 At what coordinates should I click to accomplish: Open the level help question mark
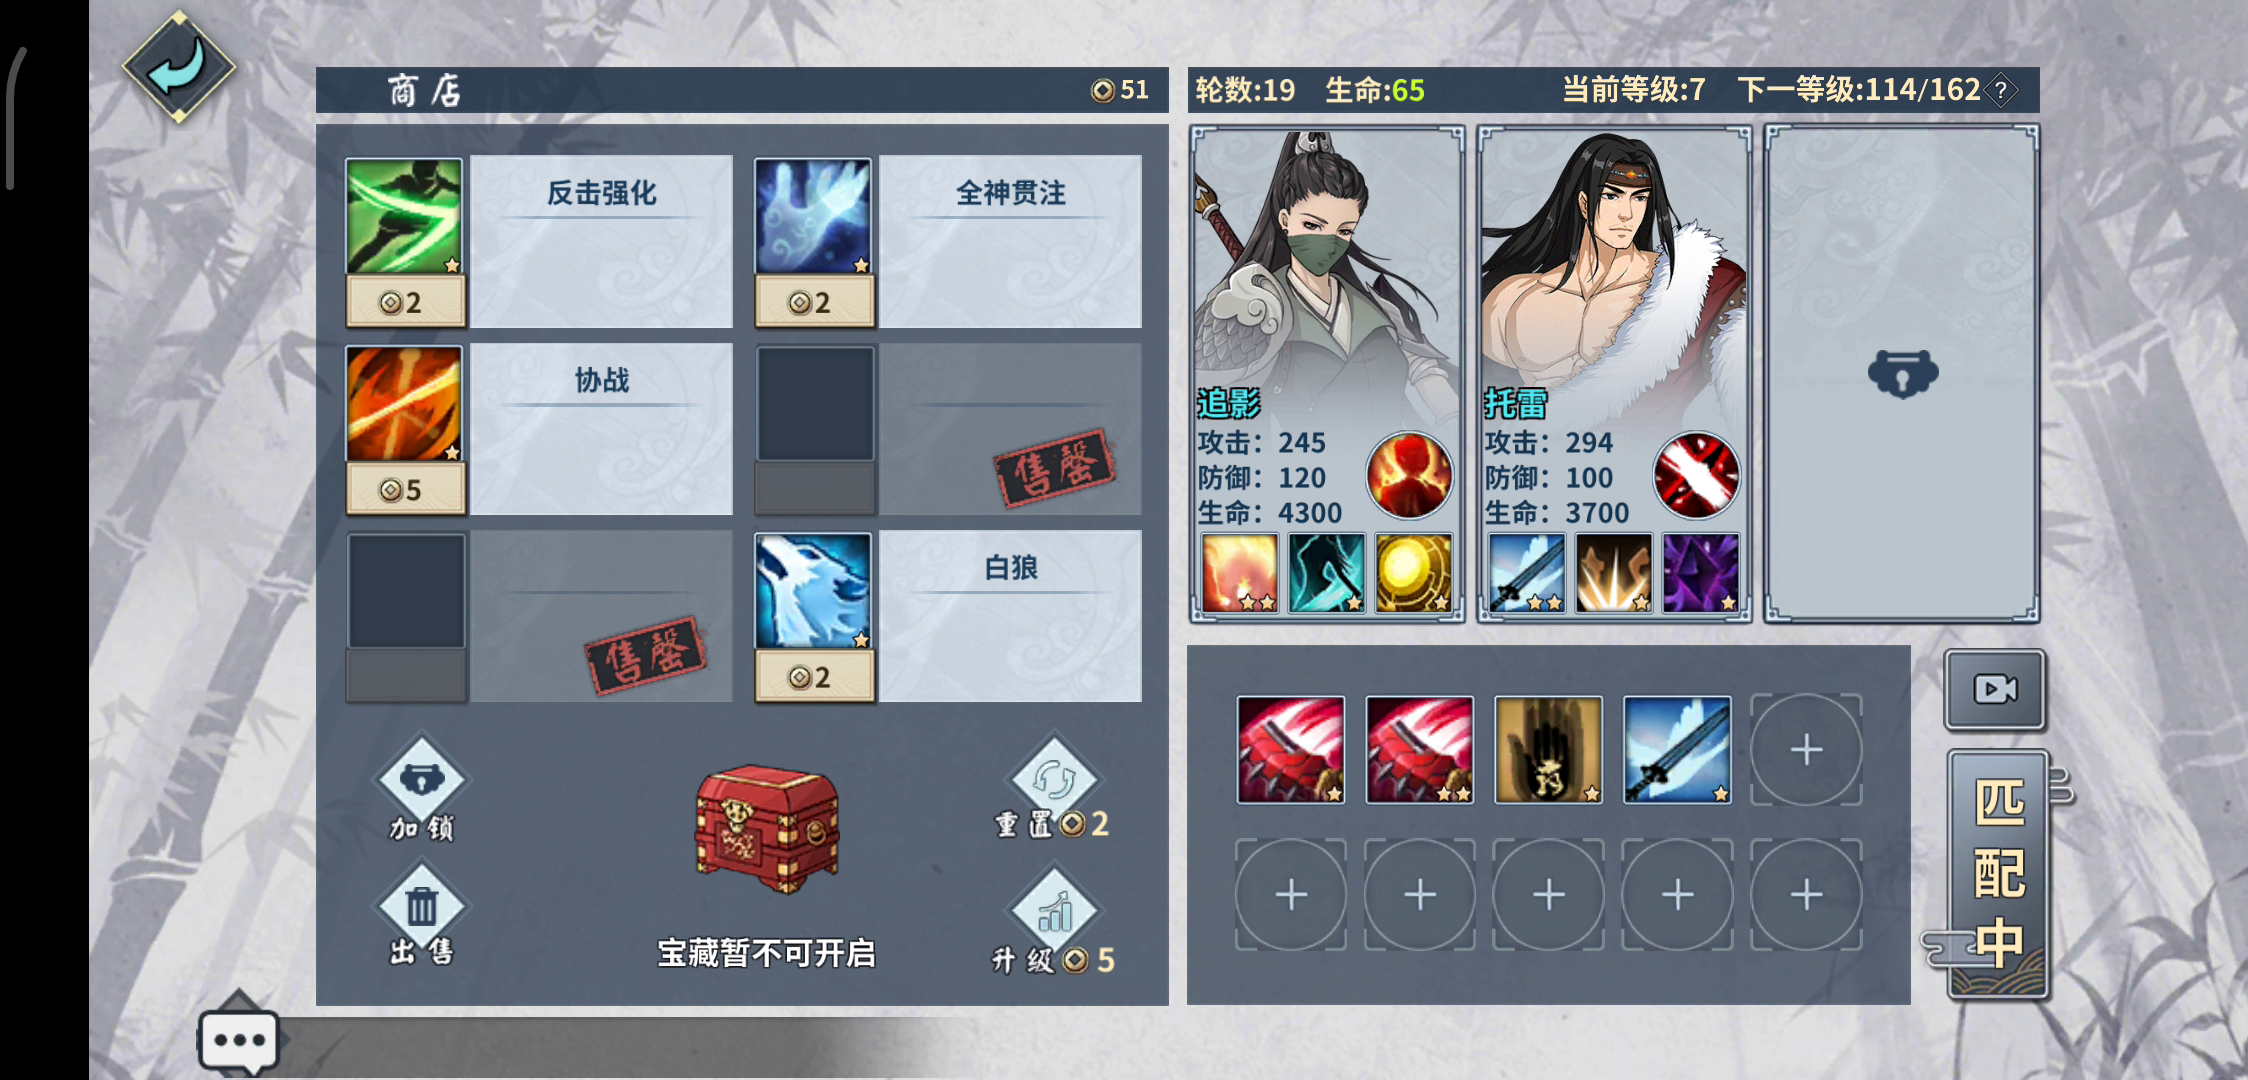[x=2001, y=91]
